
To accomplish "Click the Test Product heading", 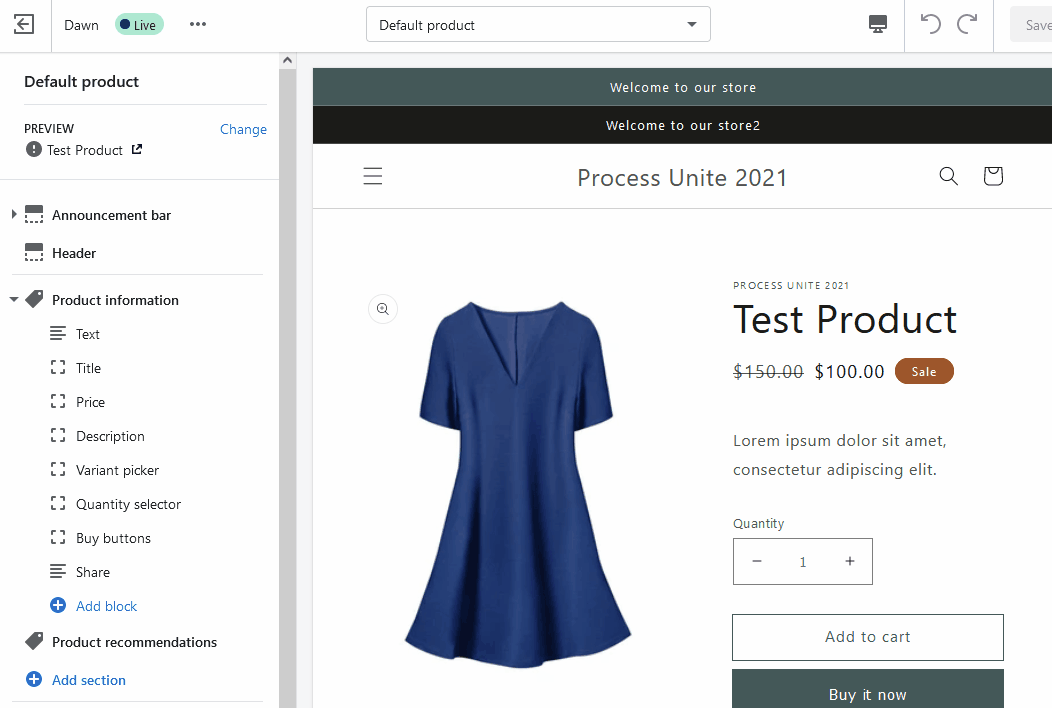I will tap(845, 319).
